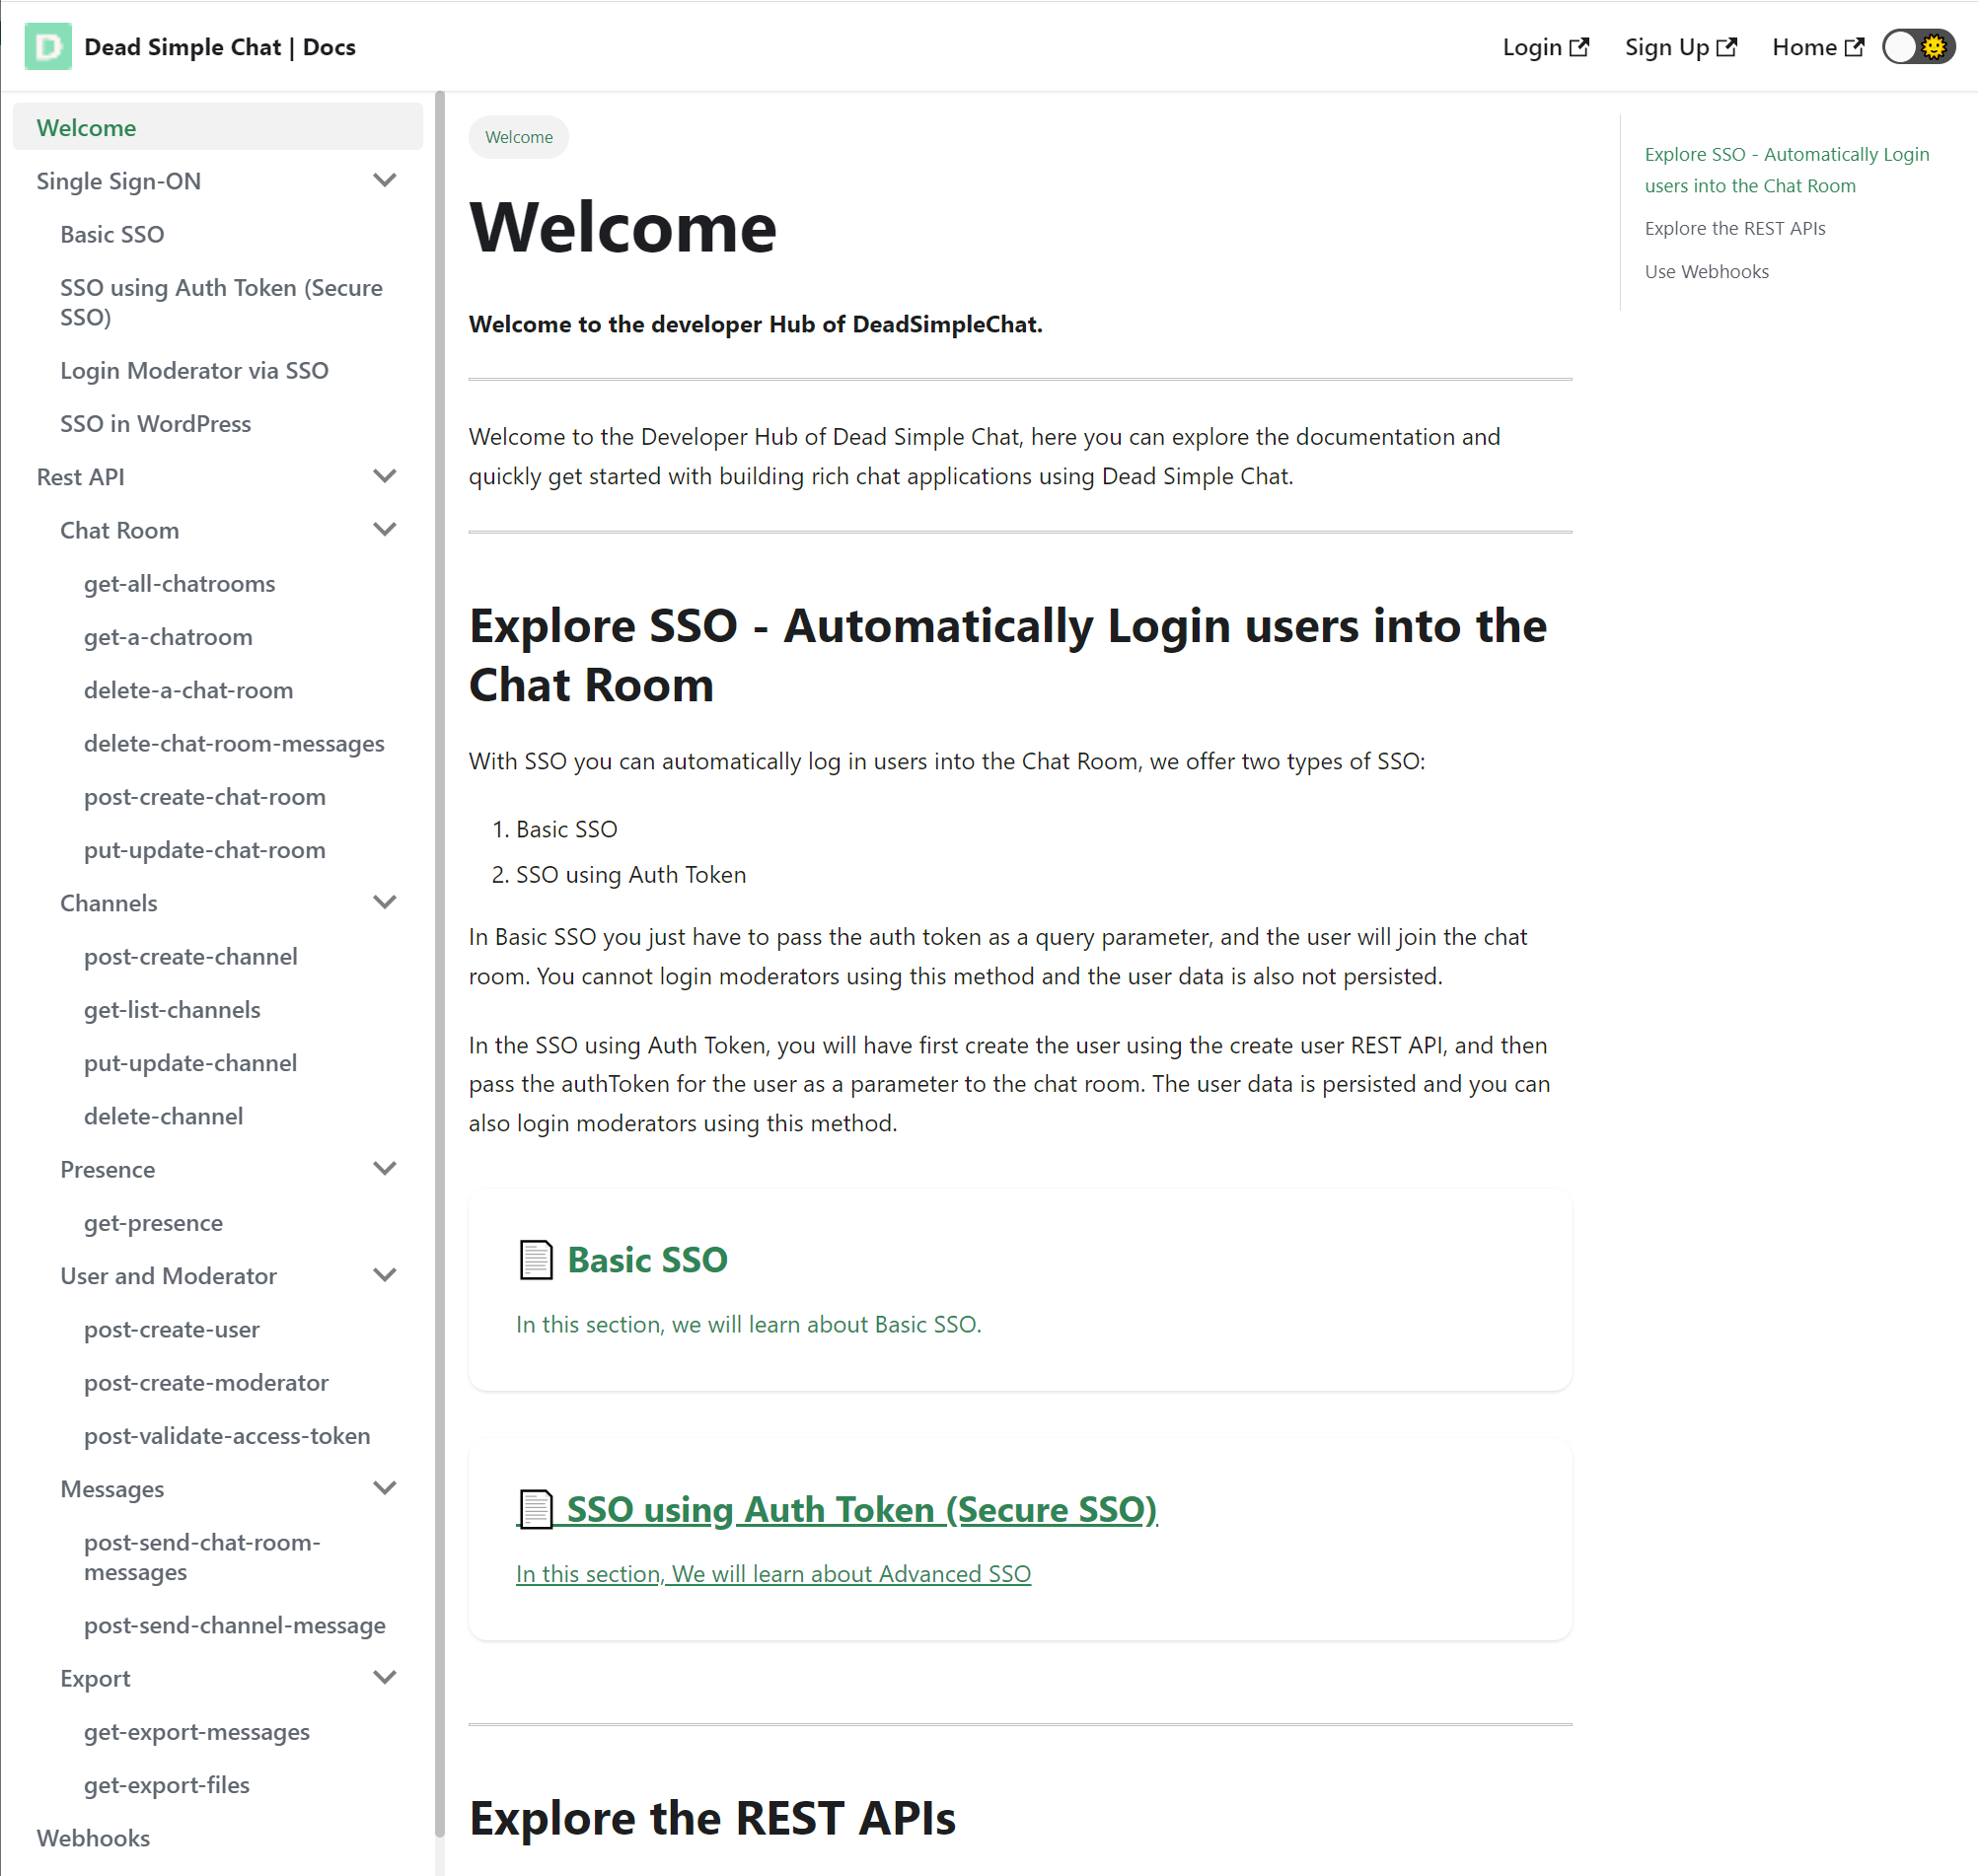Collapse the Chat Room section

tap(385, 529)
